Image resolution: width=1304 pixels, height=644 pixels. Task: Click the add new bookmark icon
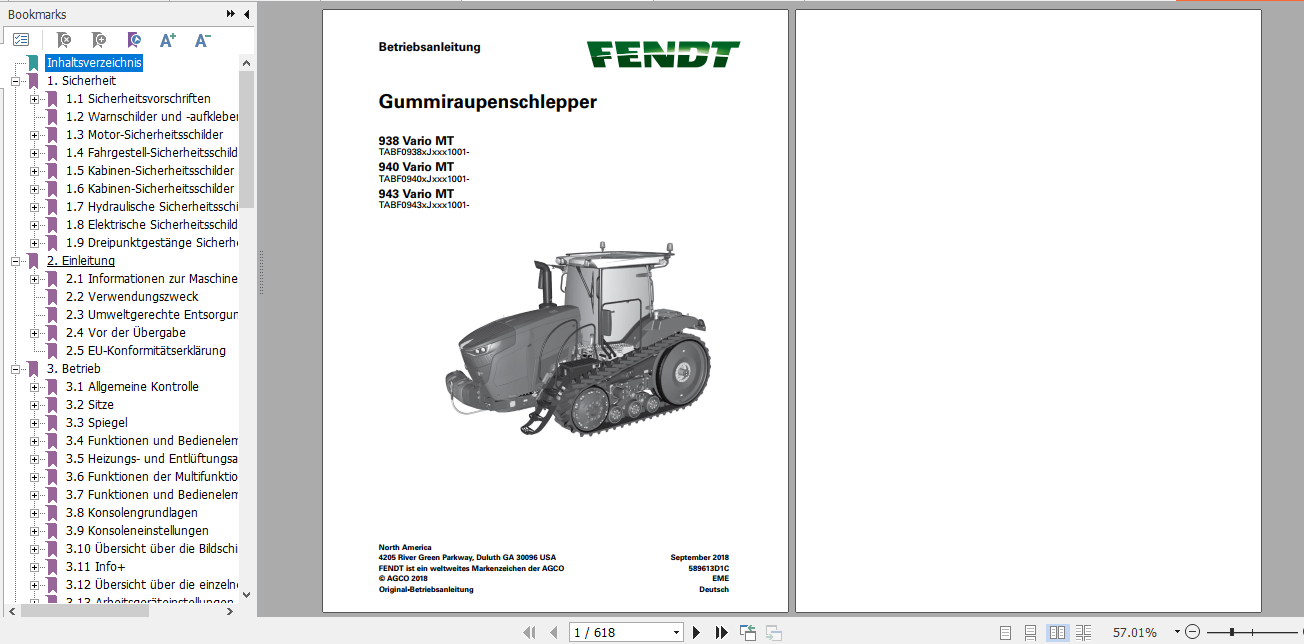(98, 40)
